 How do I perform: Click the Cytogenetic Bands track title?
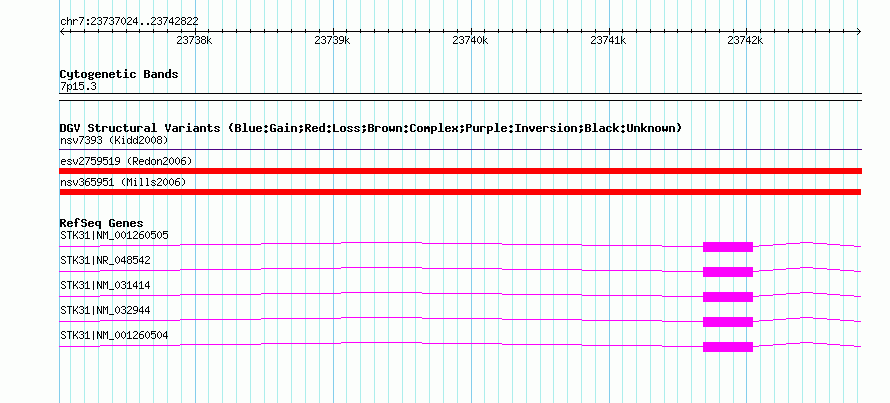coord(119,74)
